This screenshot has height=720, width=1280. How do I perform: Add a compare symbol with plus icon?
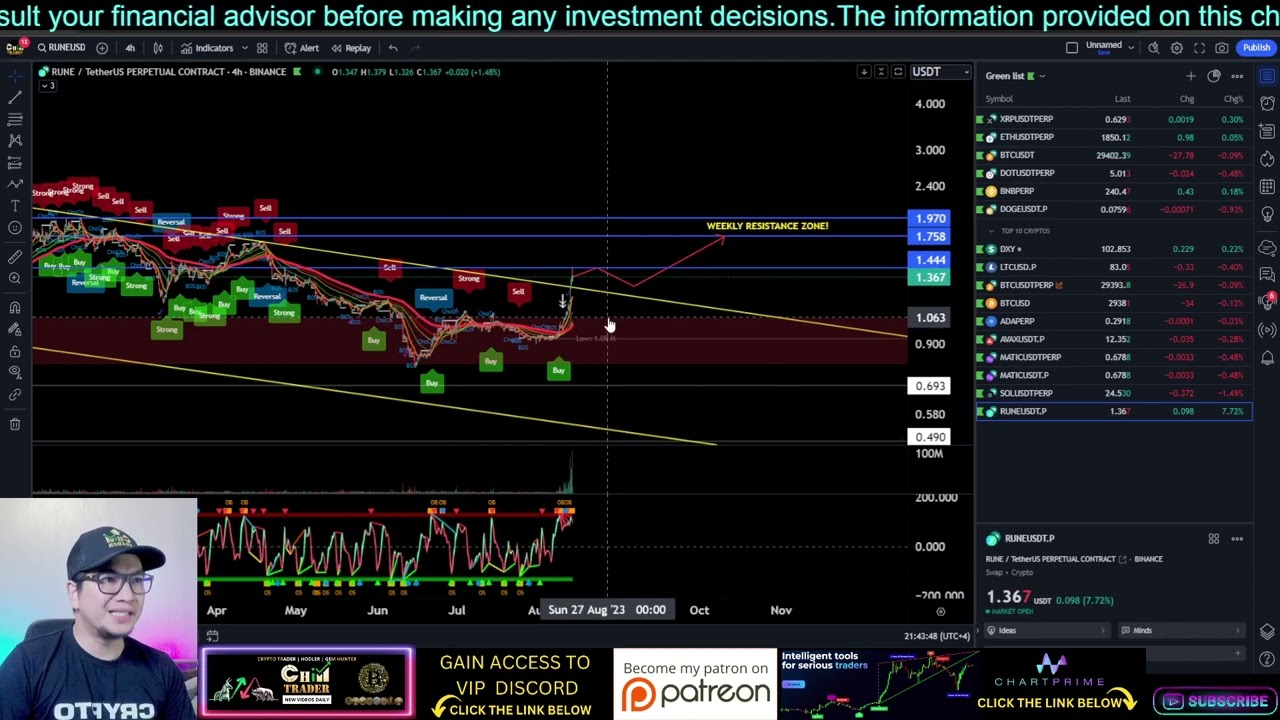point(102,48)
